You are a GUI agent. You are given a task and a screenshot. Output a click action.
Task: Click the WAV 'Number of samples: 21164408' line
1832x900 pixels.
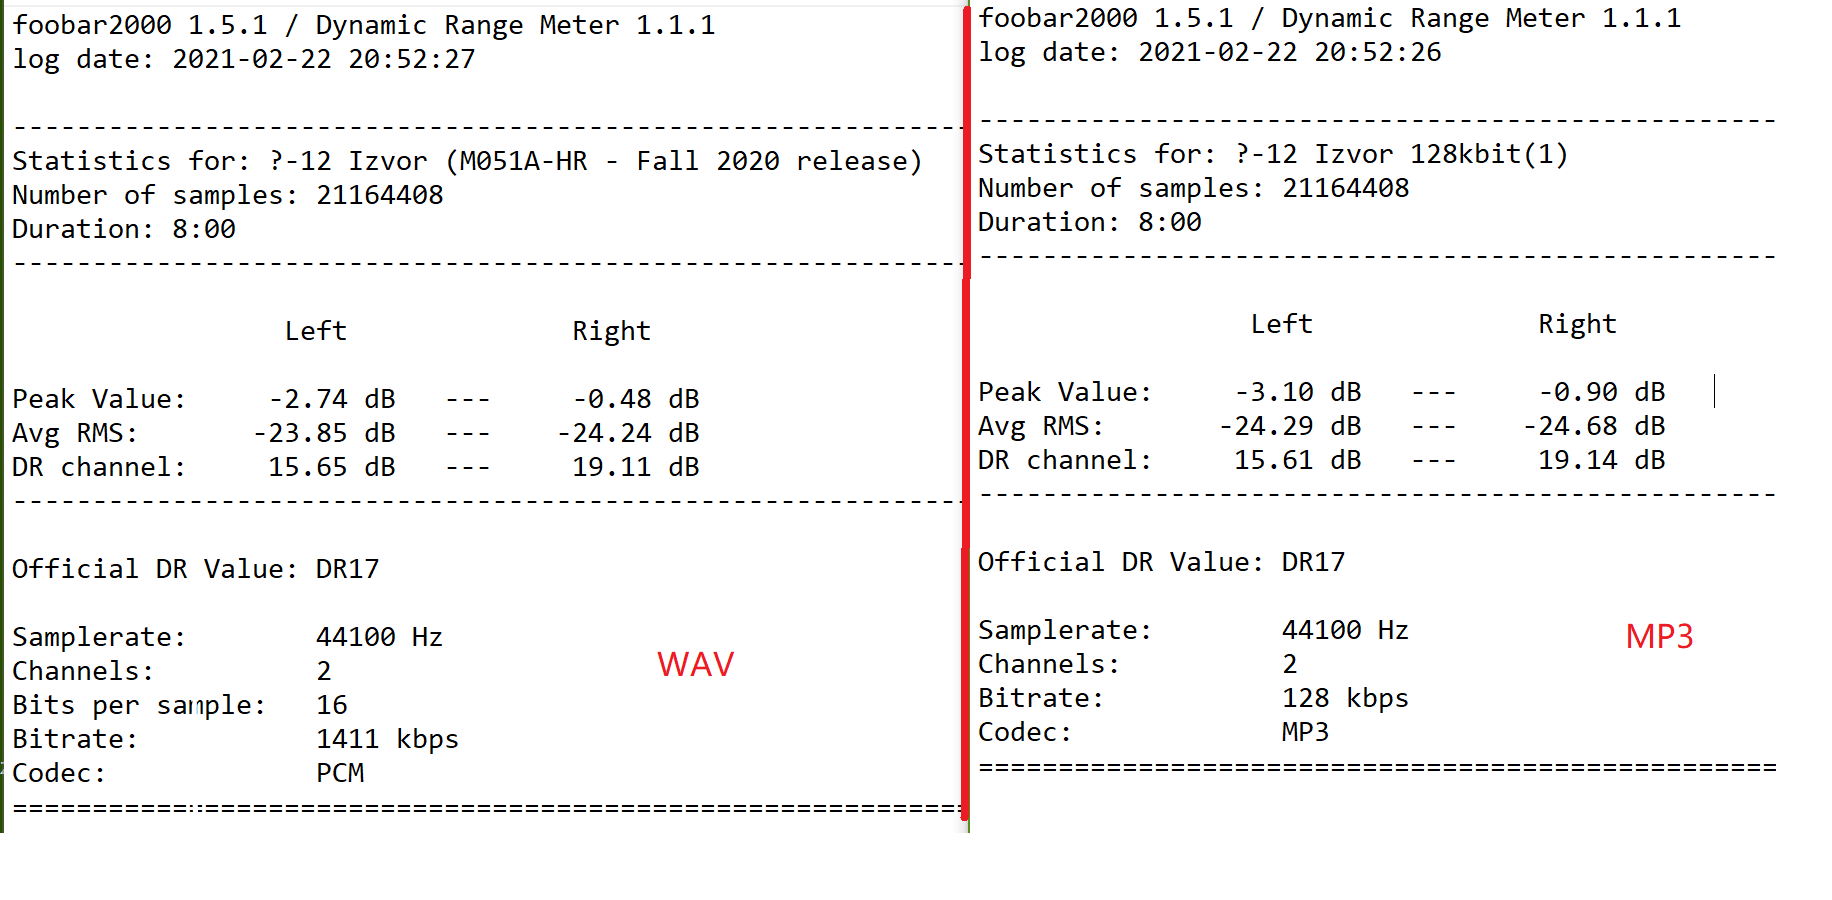[228, 195]
